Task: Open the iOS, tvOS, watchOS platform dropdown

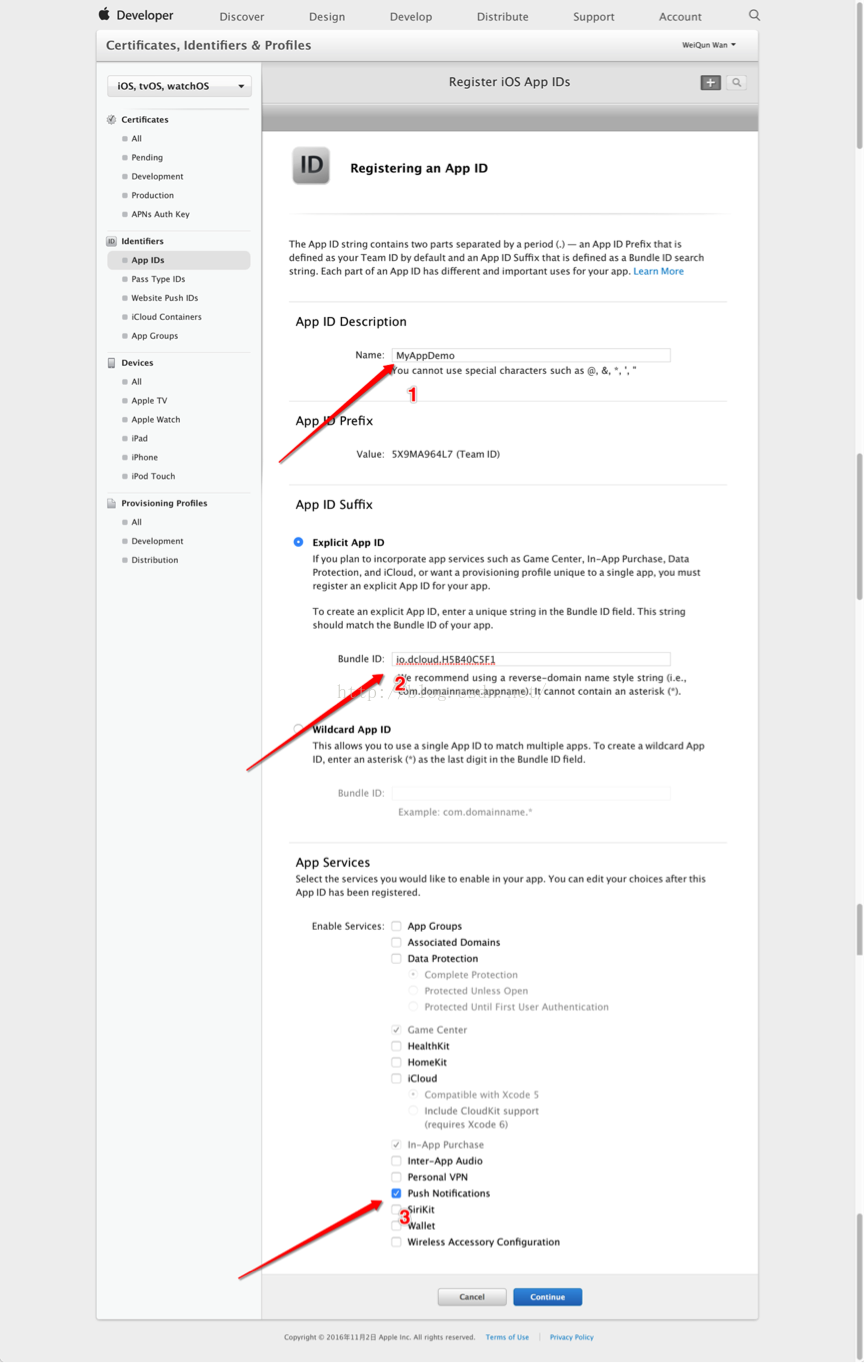Action: (x=179, y=86)
